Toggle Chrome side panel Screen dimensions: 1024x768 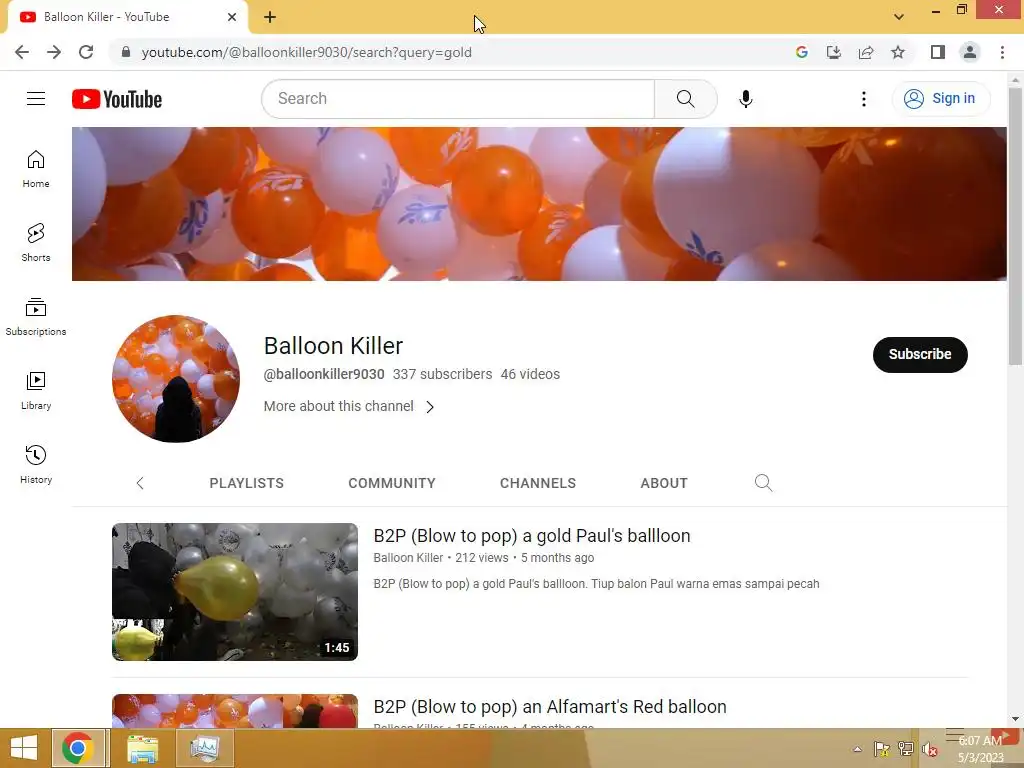[x=938, y=52]
